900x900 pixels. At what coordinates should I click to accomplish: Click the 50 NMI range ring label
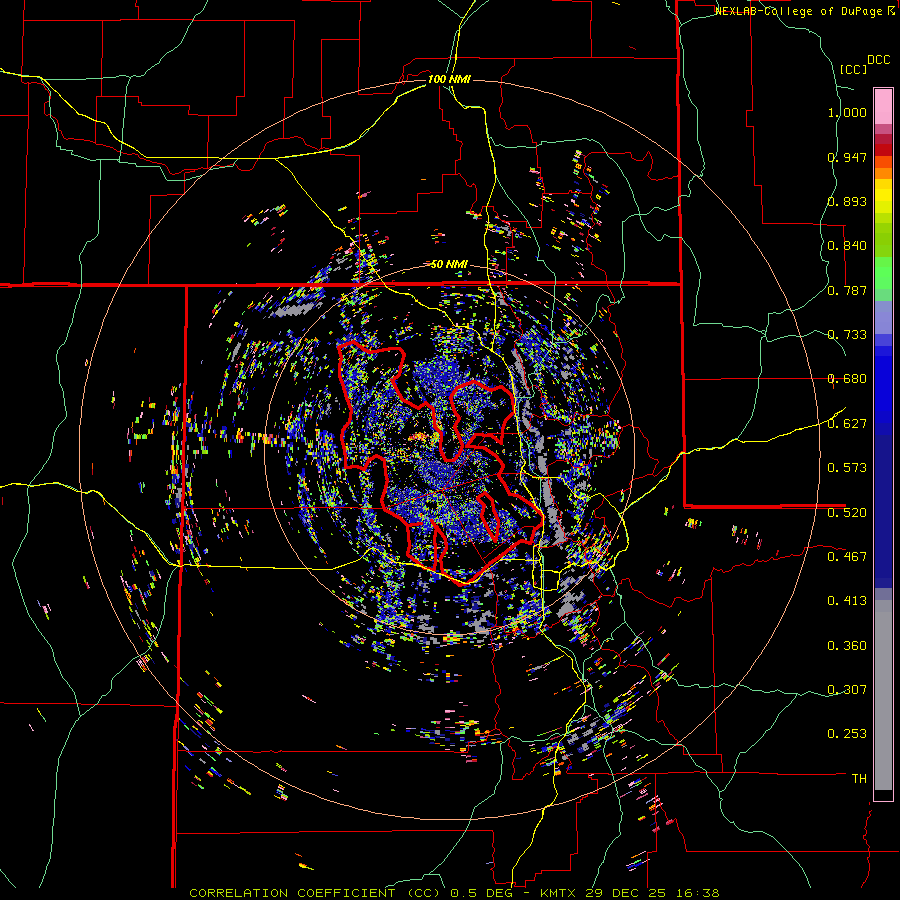(449, 264)
